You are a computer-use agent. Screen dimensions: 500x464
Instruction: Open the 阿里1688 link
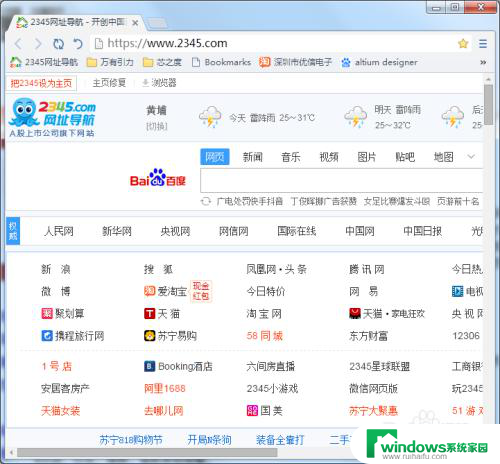coord(165,389)
